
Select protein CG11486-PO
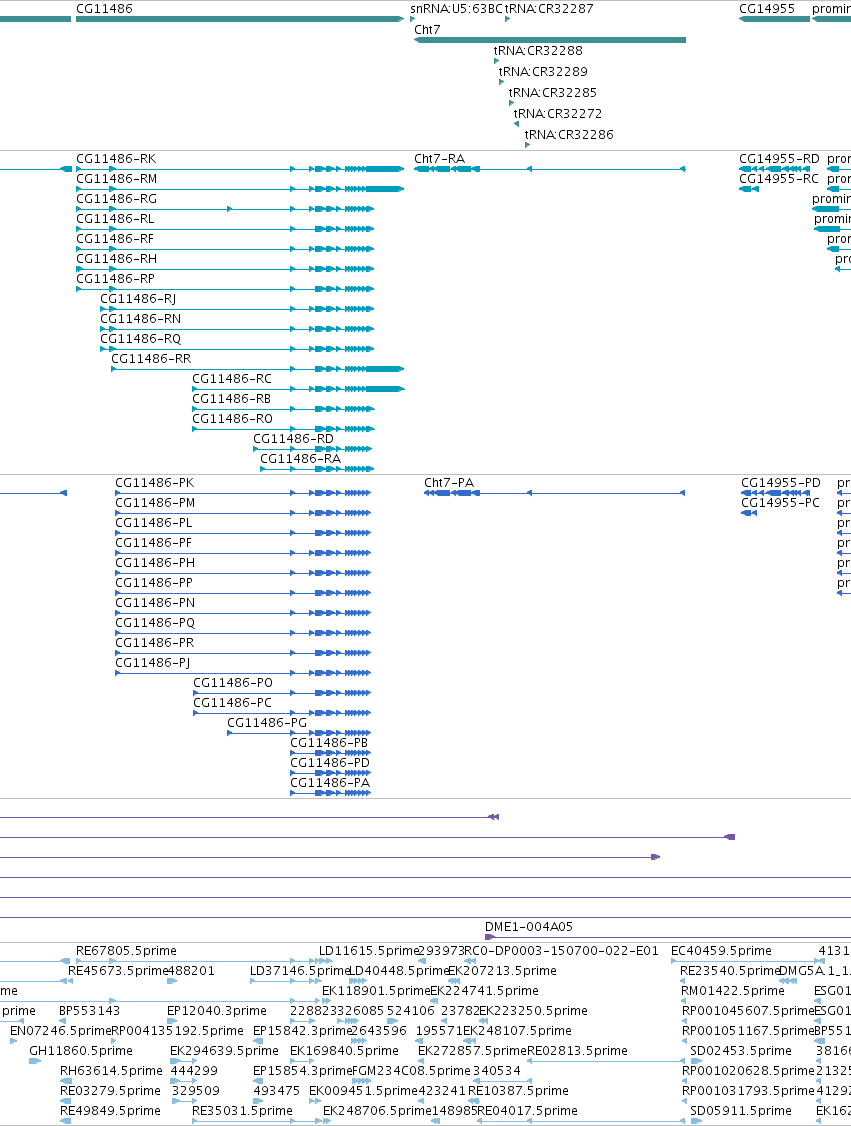coord(233,684)
